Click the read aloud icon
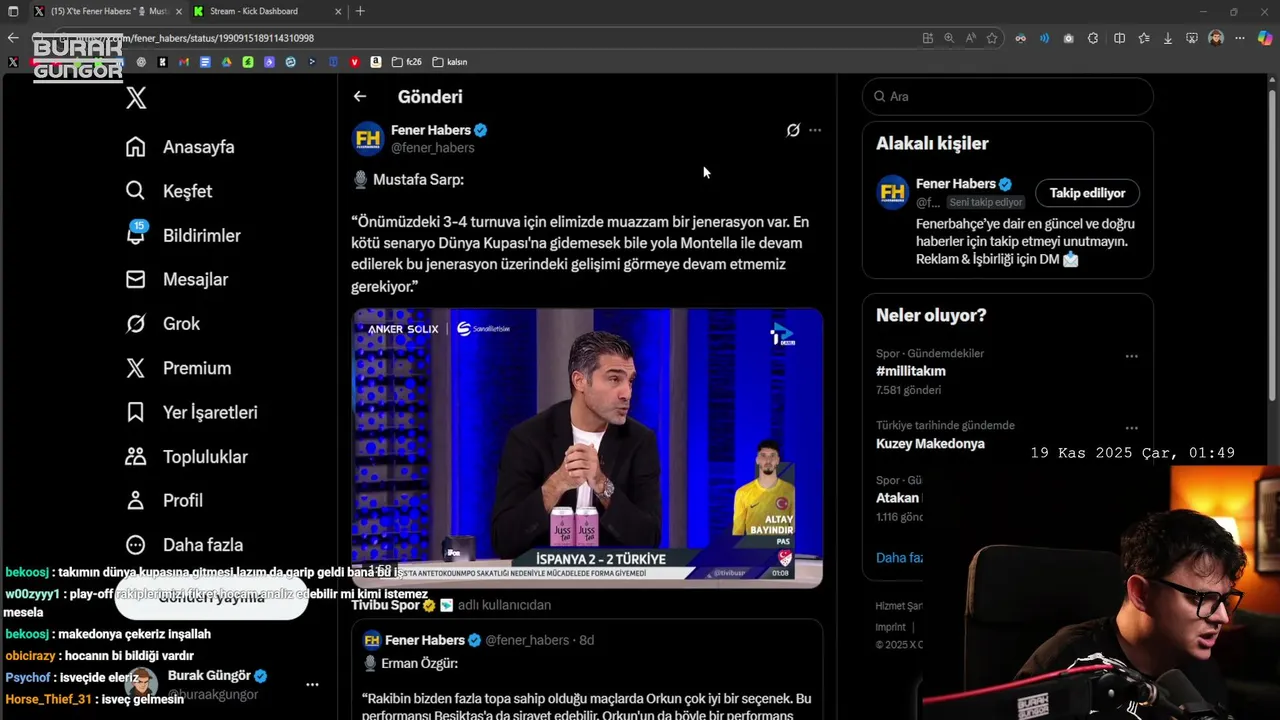The width and height of the screenshot is (1280, 720). click(970, 38)
